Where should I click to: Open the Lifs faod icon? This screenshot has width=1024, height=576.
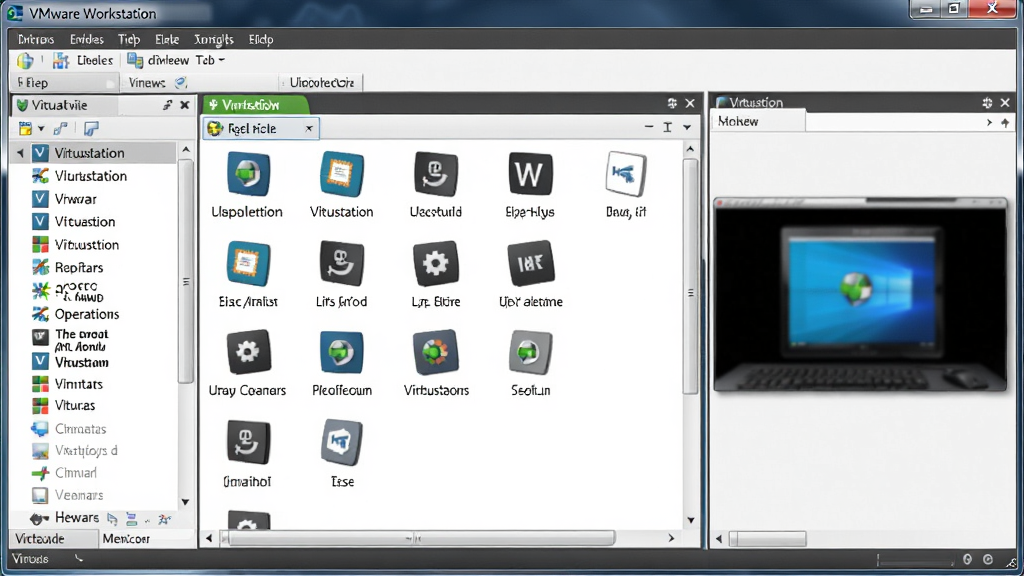pyautogui.click(x=342, y=264)
